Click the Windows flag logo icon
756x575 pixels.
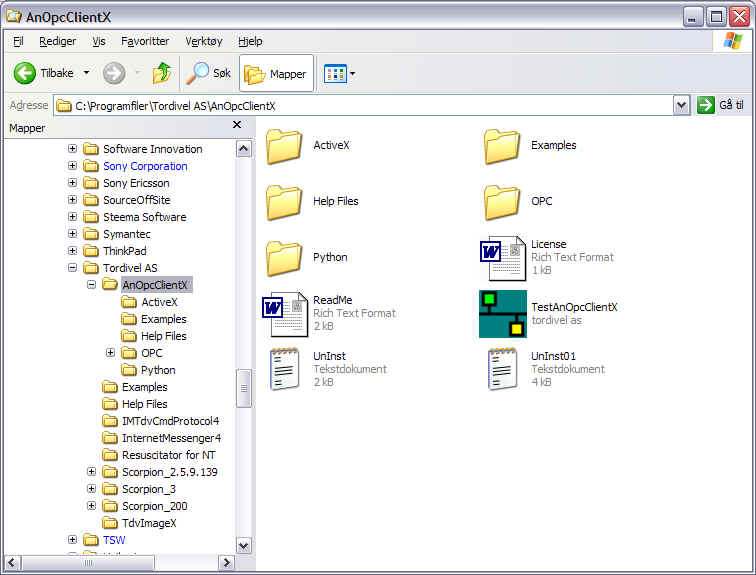733,41
